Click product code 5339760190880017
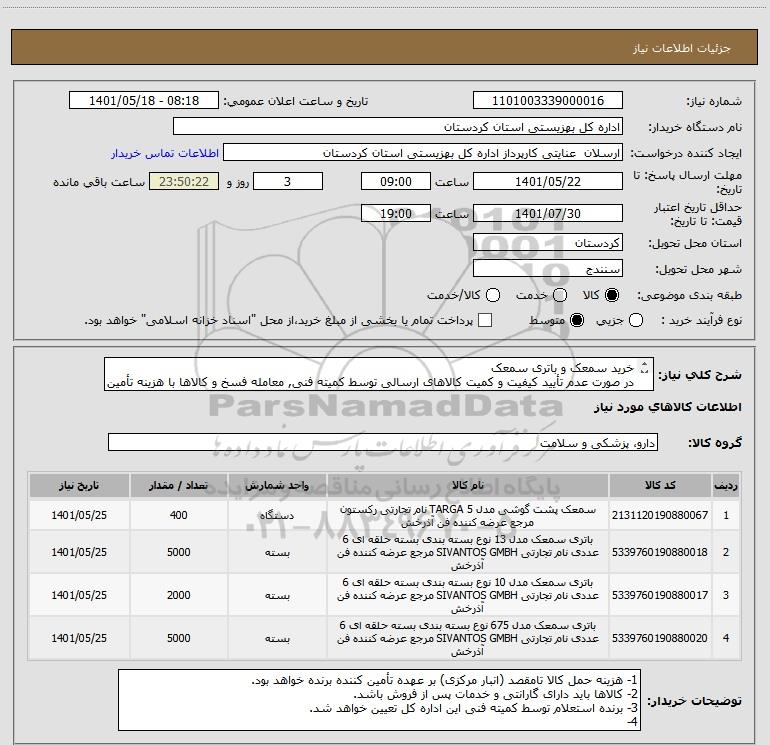The image size is (770, 745). (x=660, y=595)
